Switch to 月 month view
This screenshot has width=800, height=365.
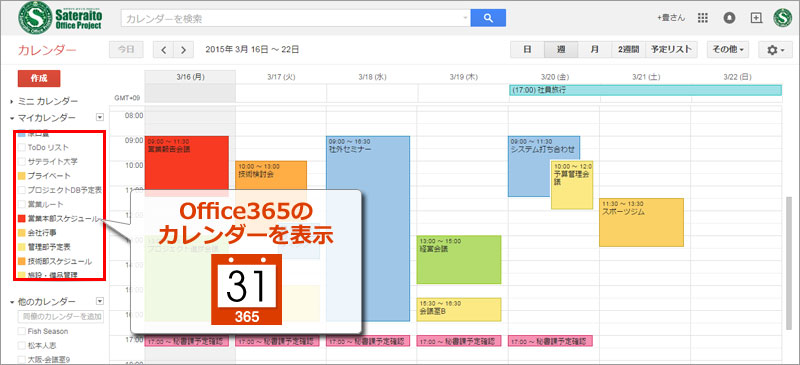[x=594, y=50]
